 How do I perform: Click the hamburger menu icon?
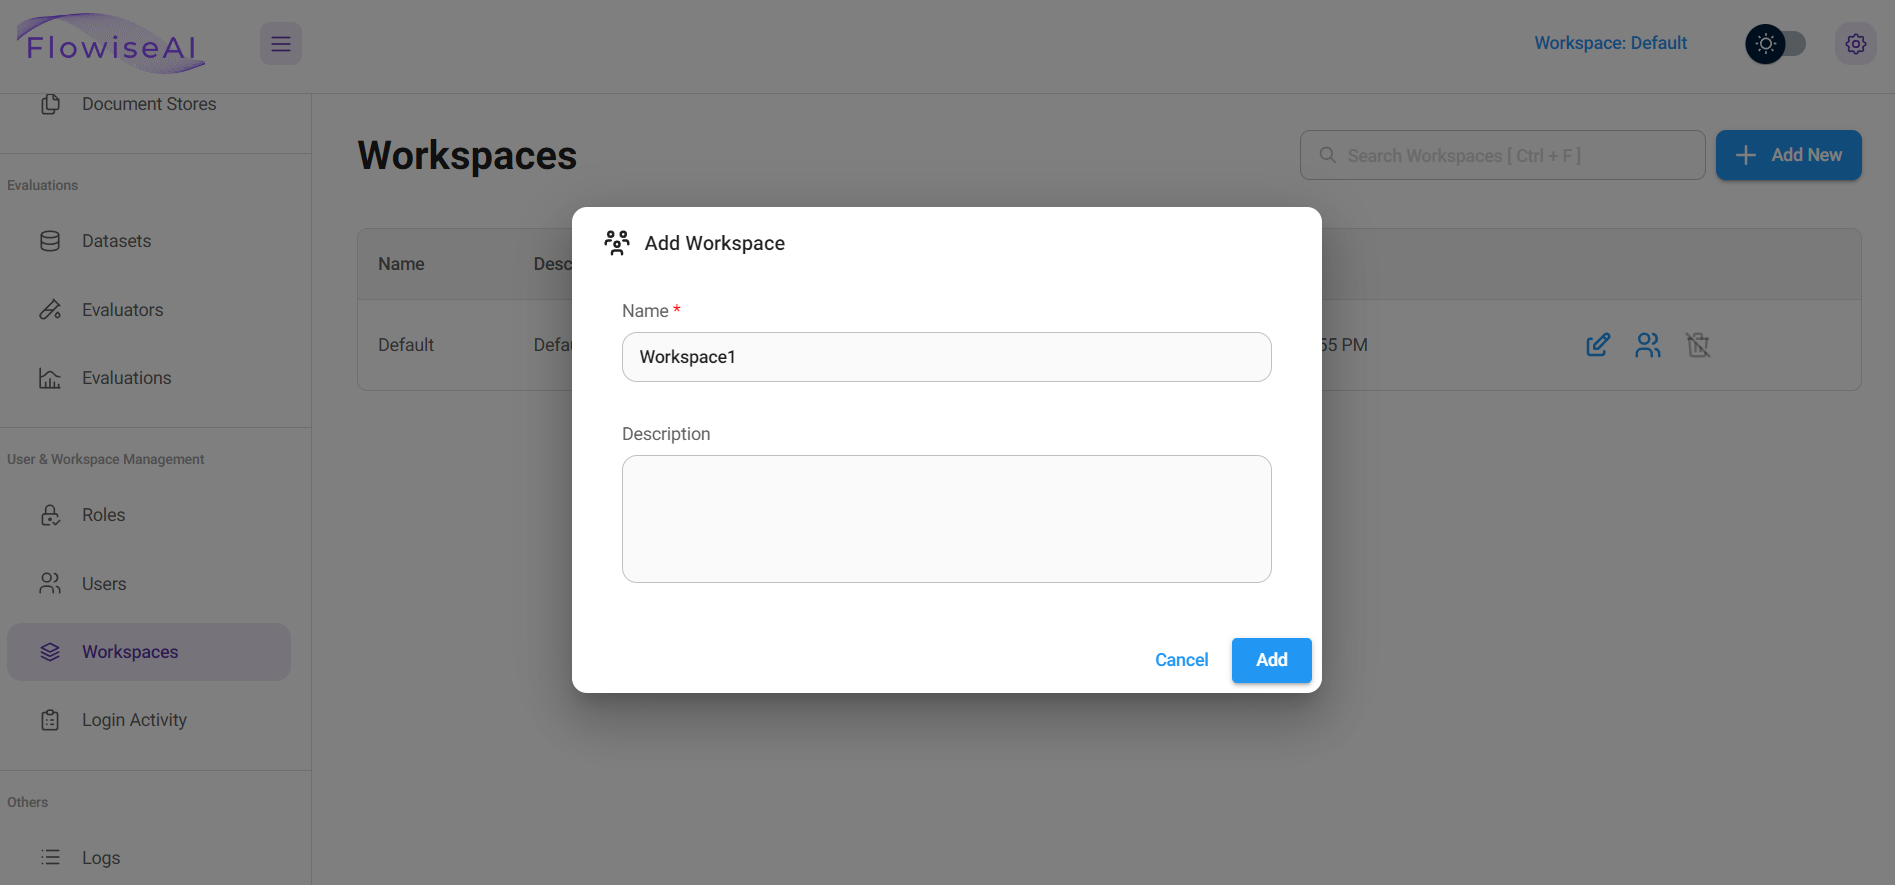point(281,44)
